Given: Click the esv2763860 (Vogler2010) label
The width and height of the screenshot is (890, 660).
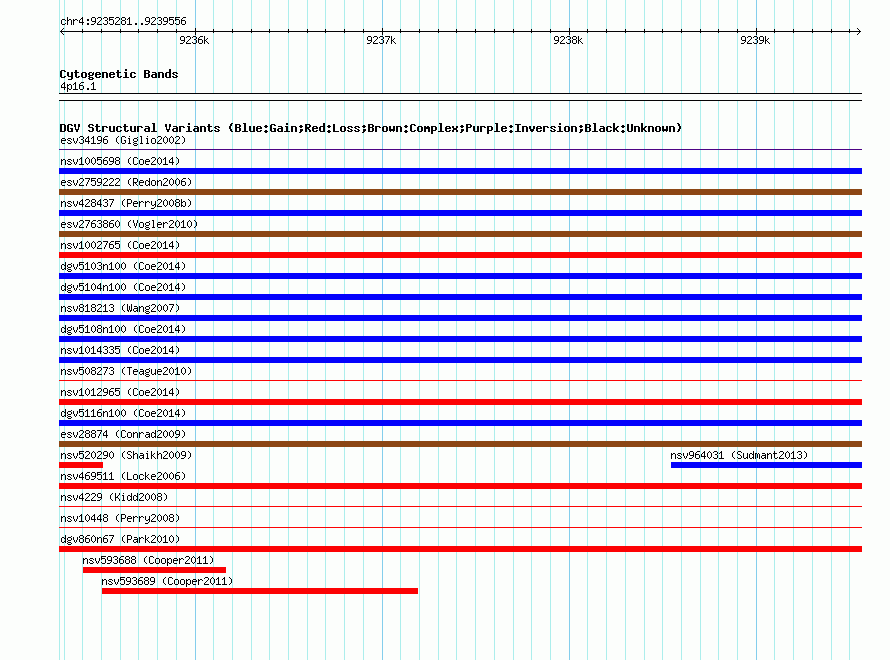Looking at the screenshot, I should 129,224.
